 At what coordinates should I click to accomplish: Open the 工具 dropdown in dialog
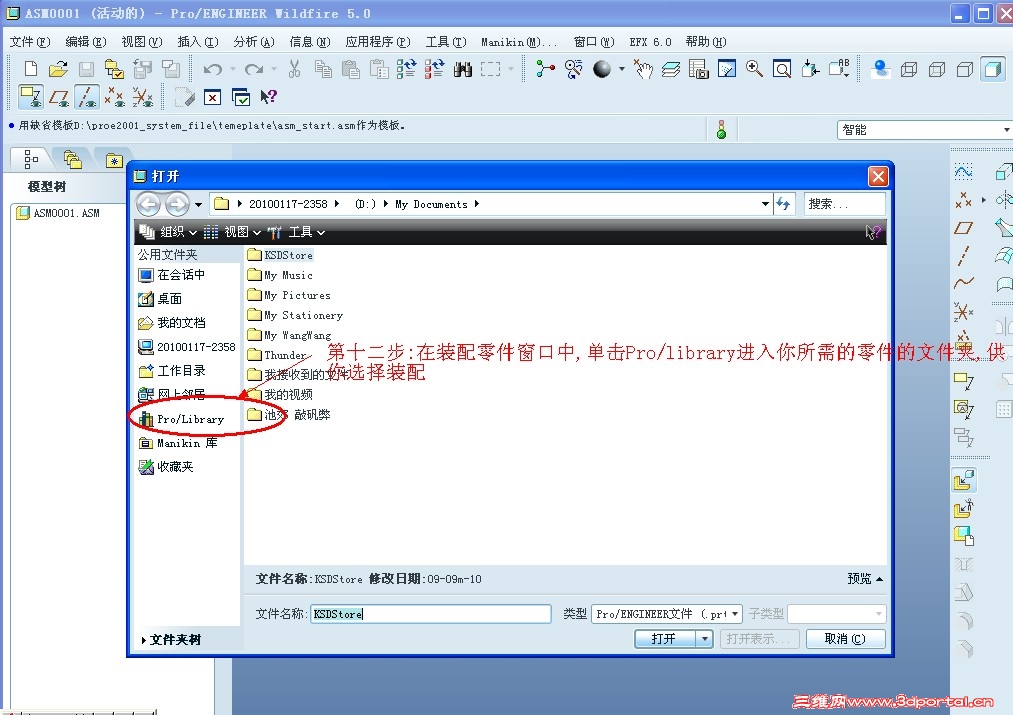pos(297,232)
